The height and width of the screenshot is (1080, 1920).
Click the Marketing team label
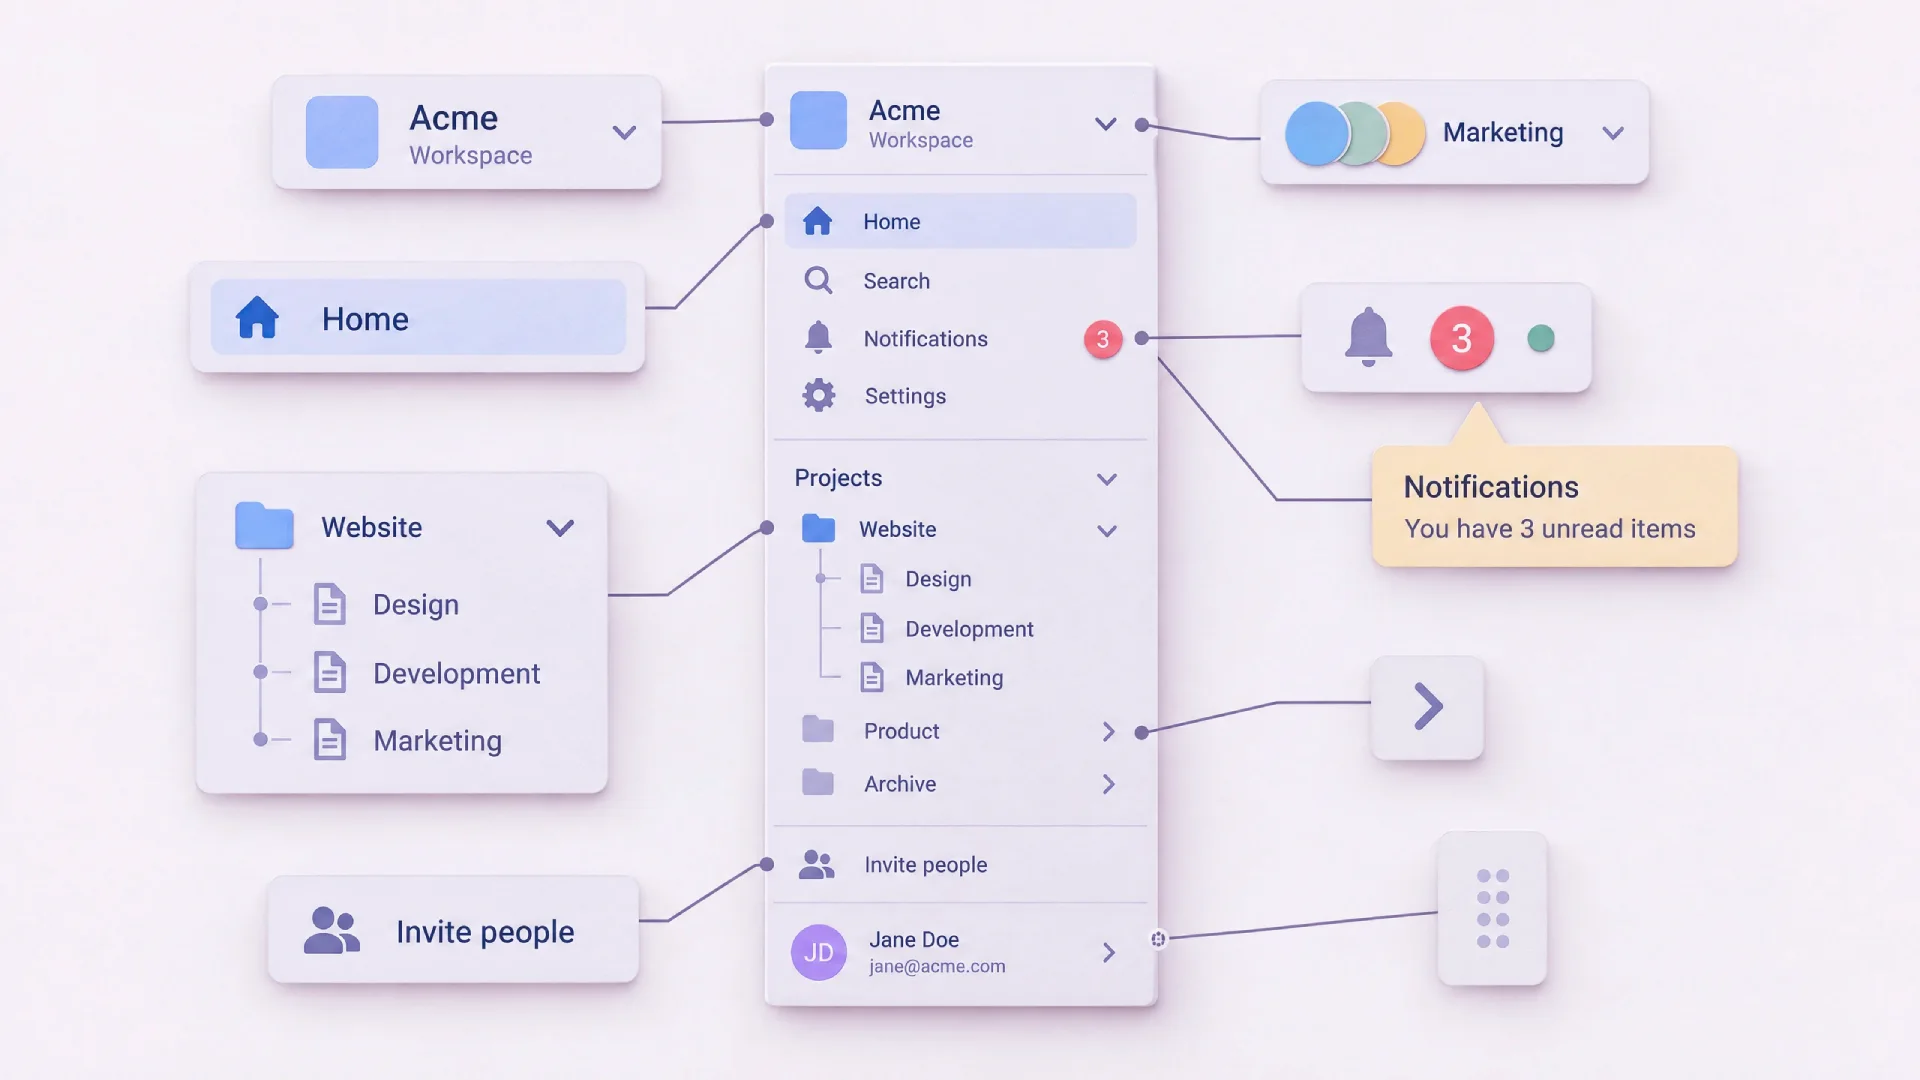click(1503, 132)
